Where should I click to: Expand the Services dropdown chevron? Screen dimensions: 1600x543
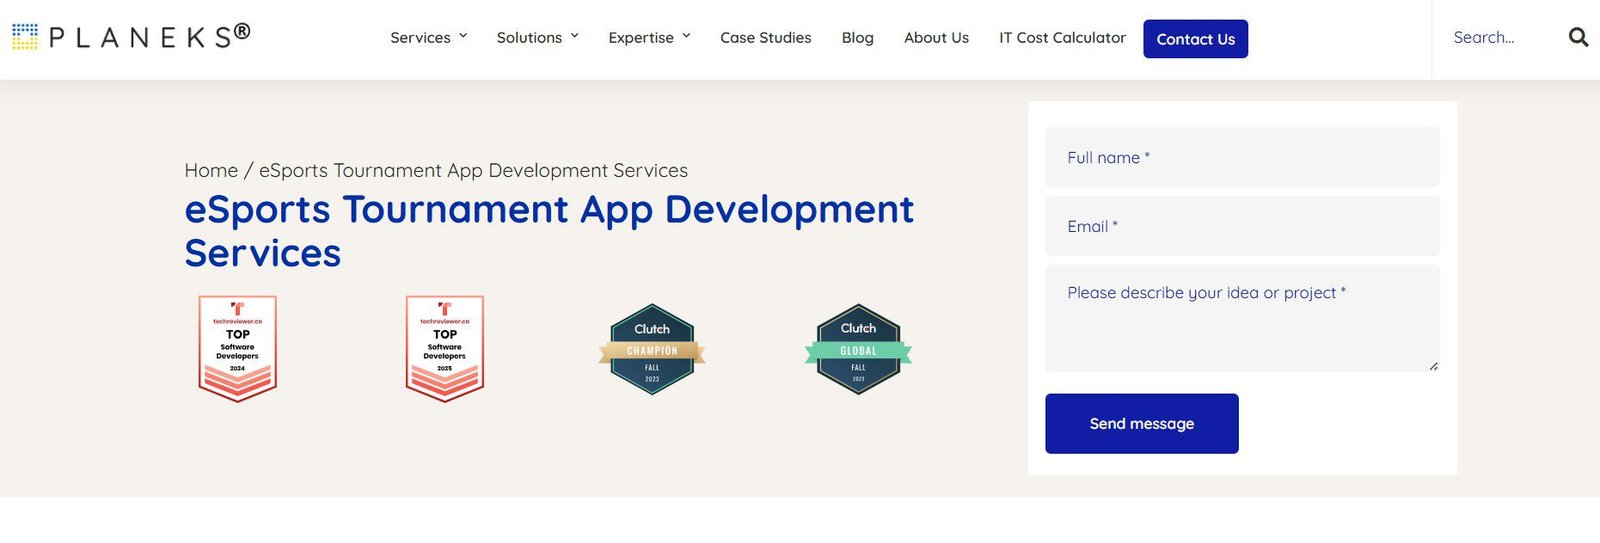pyautogui.click(x=463, y=36)
